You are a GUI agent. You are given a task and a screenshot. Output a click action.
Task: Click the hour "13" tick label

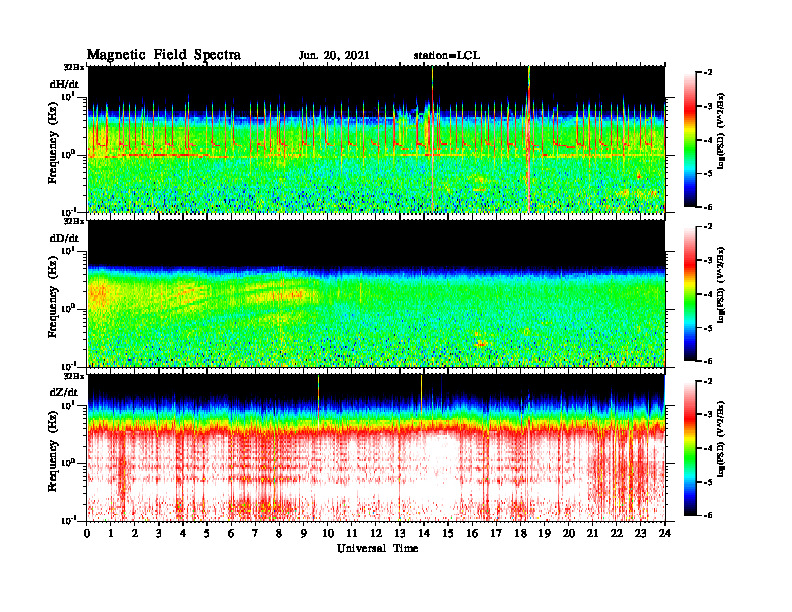(x=400, y=534)
